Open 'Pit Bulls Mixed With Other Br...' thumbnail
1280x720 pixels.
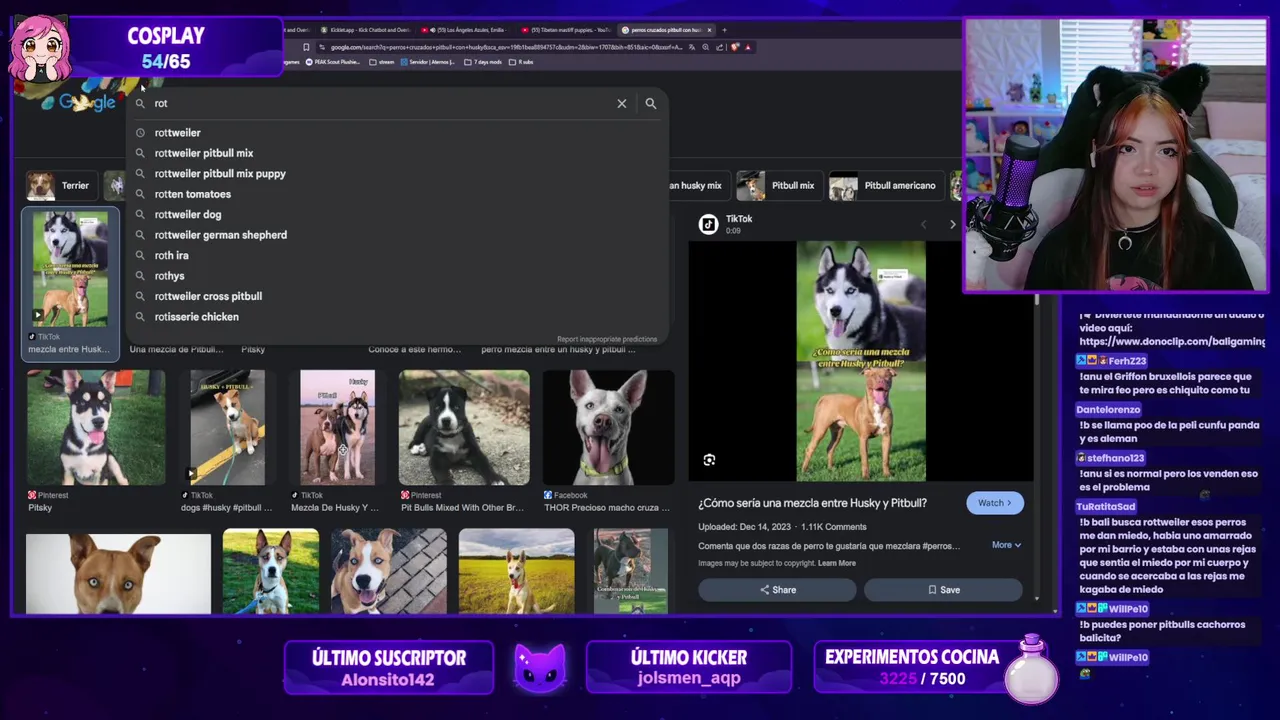464,428
